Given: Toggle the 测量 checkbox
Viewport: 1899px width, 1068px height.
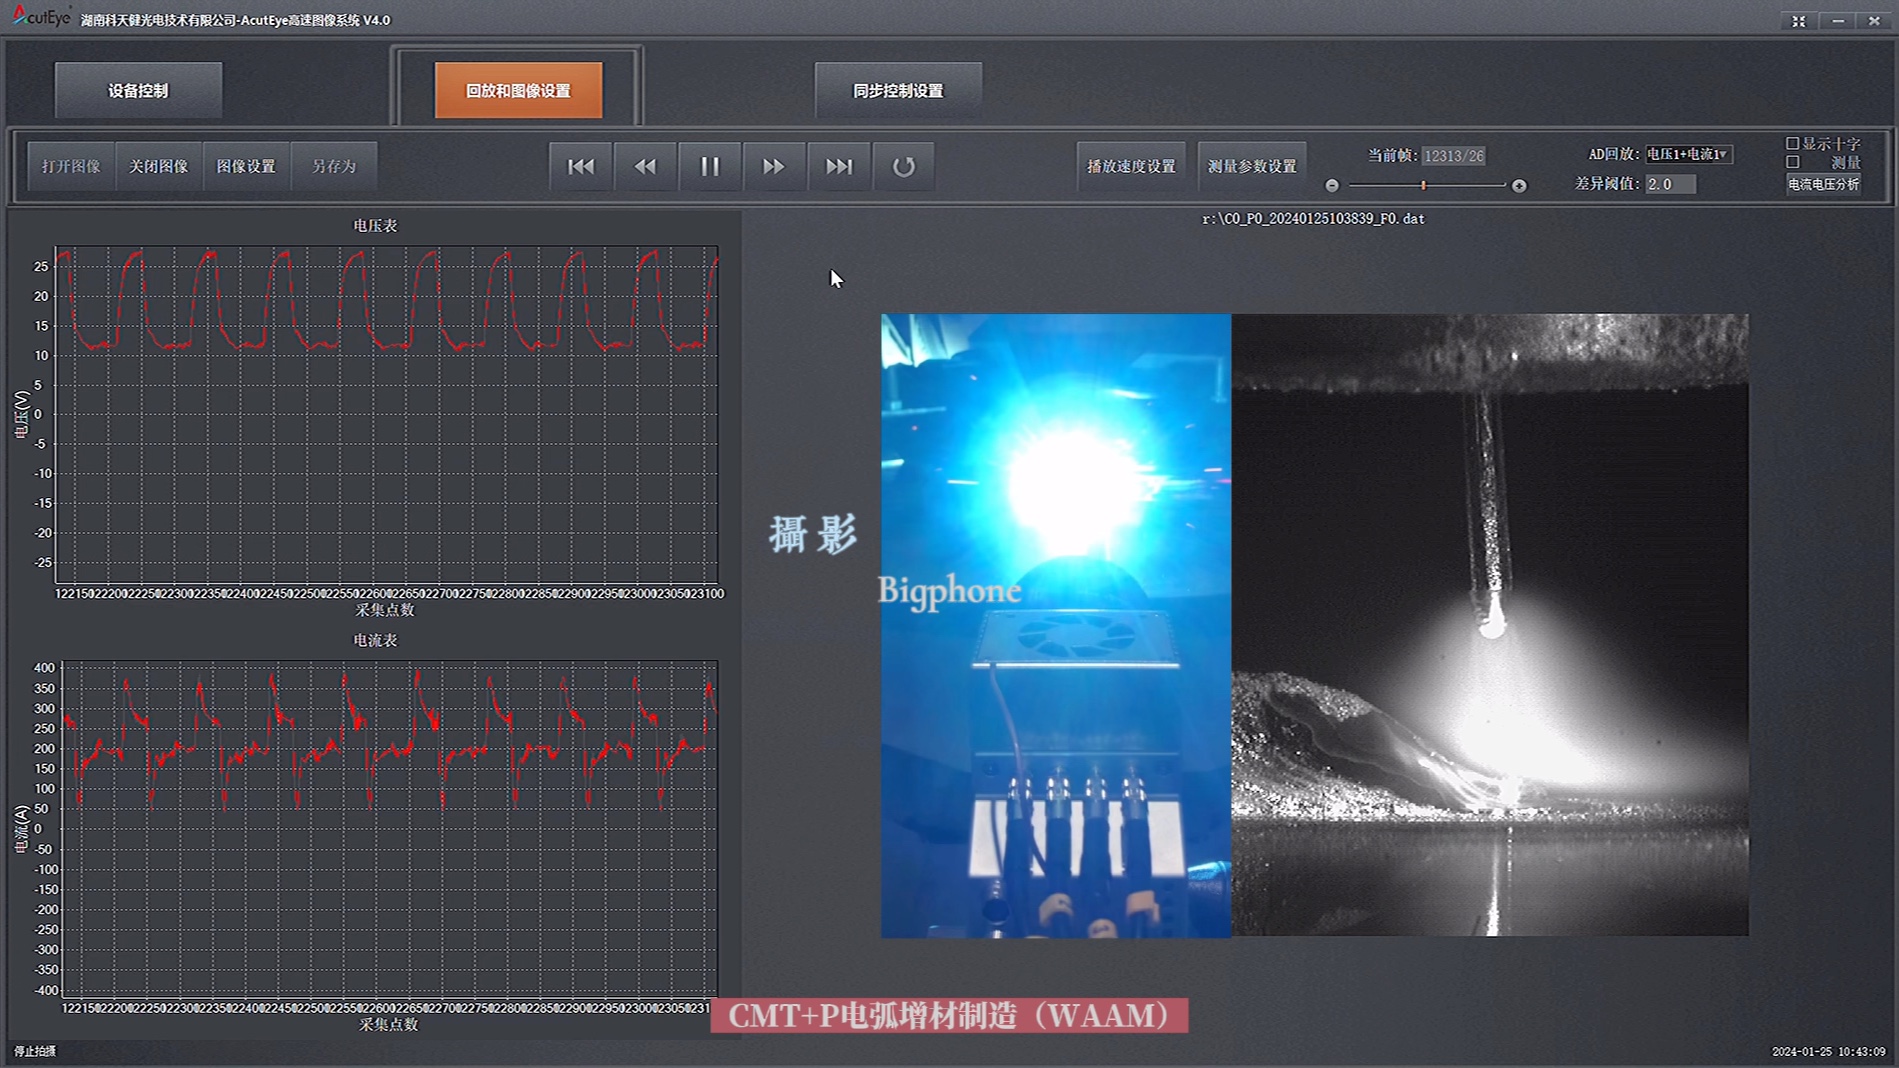Looking at the screenshot, I should point(1793,162).
